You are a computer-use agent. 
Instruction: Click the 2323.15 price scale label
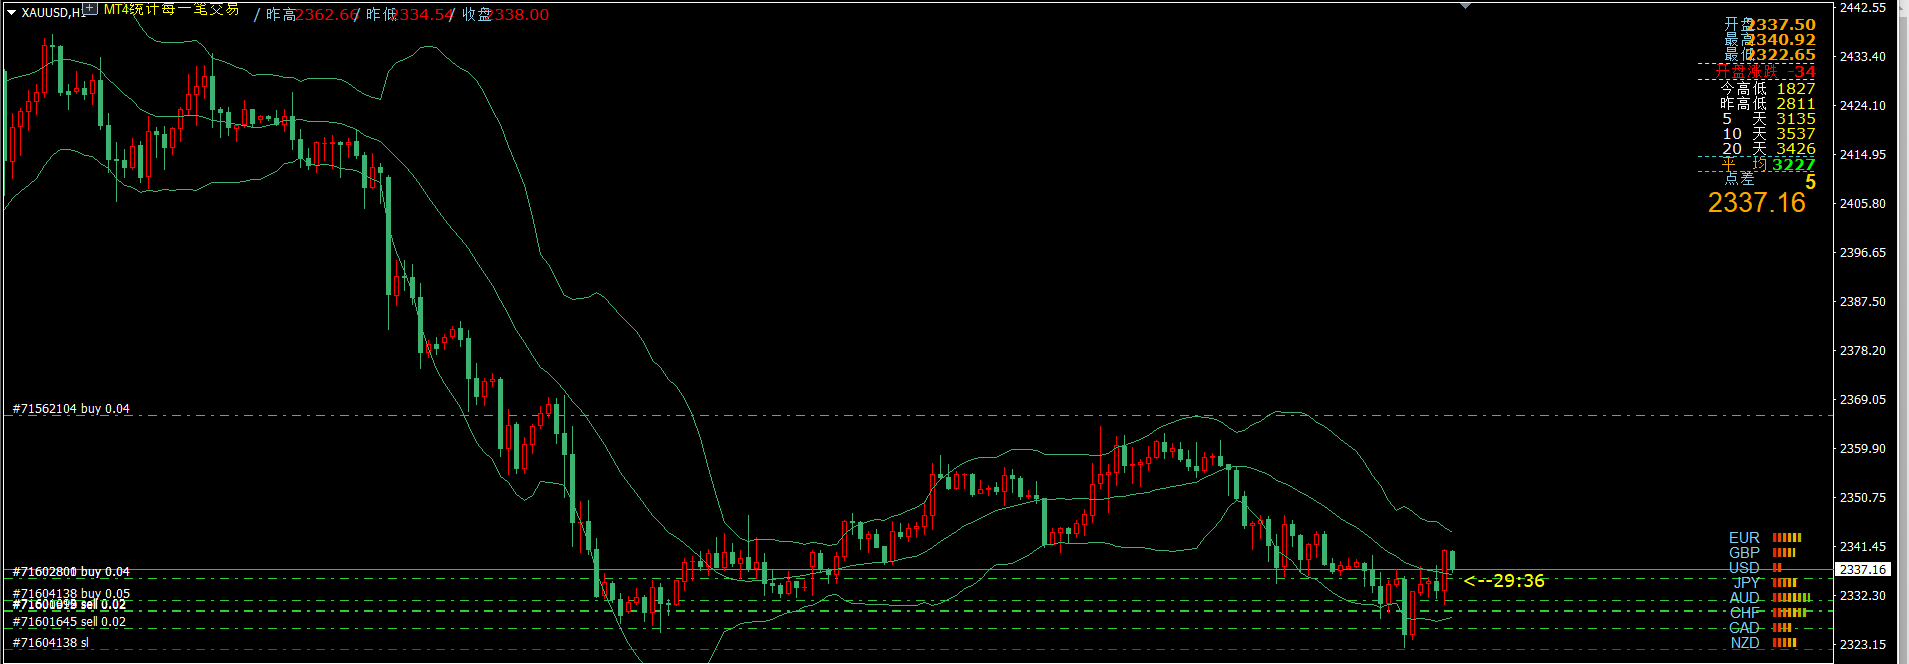(1862, 645)
